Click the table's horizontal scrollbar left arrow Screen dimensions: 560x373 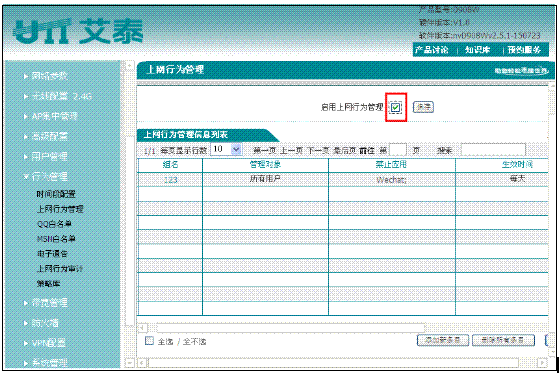[142, 328]
